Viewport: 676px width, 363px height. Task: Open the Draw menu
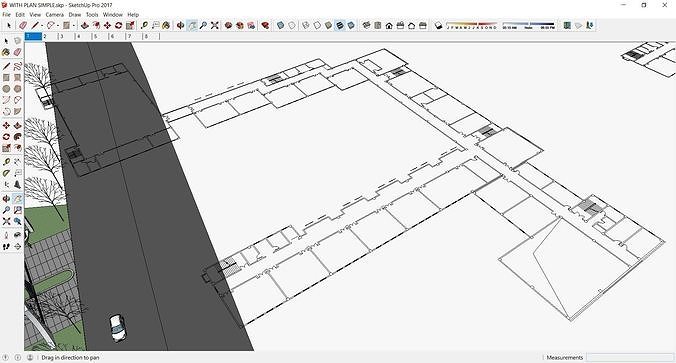pos(75,15)
